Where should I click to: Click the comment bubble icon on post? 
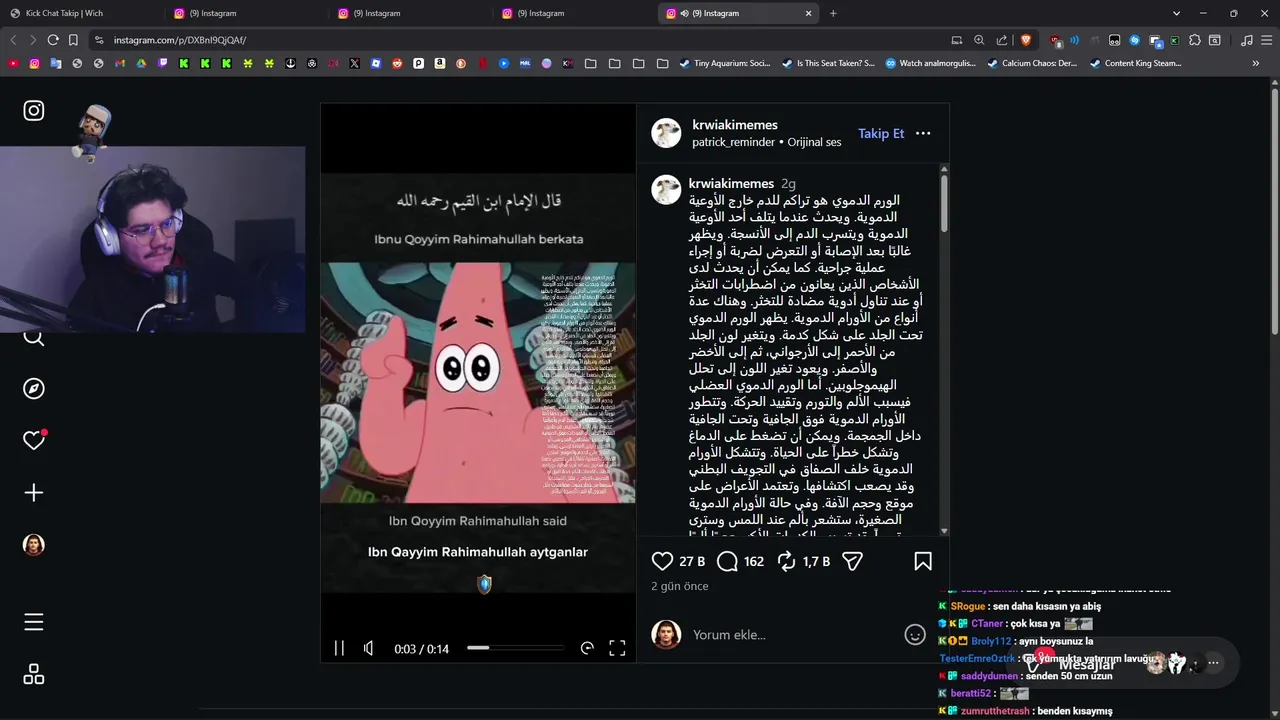click(727, 562)
